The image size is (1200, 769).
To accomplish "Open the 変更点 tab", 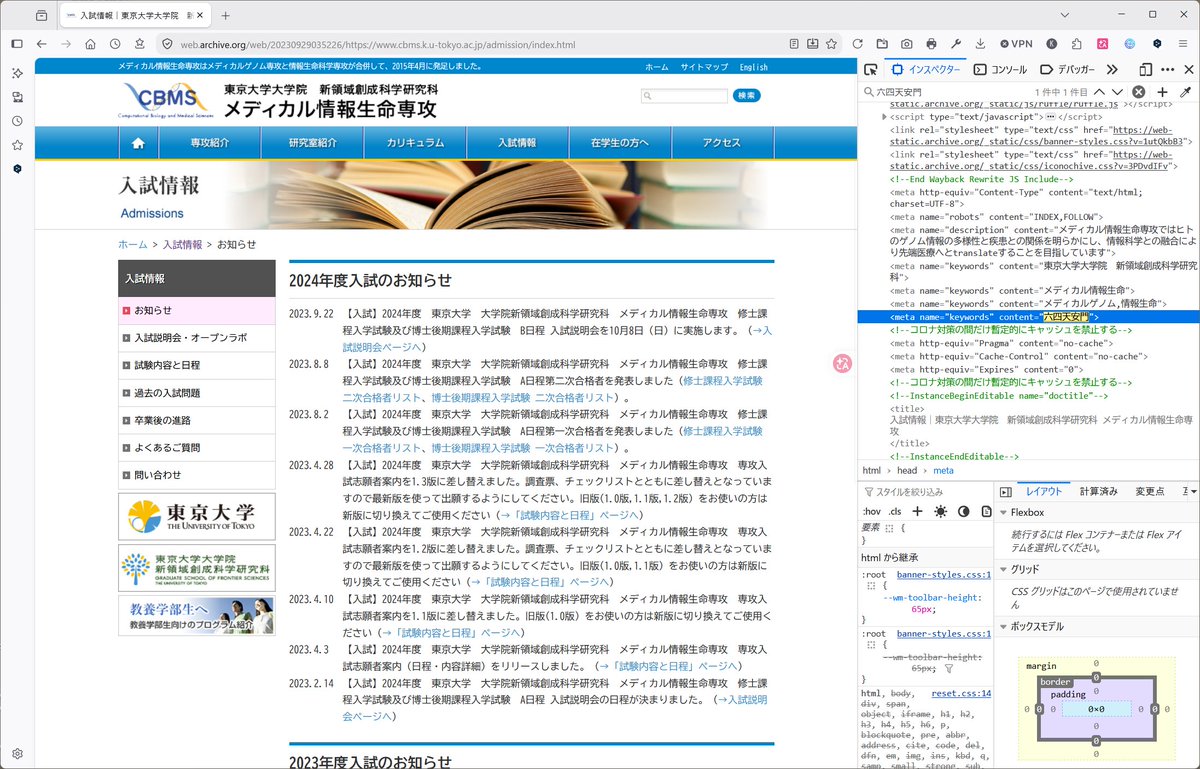I will coord(1150,492).
